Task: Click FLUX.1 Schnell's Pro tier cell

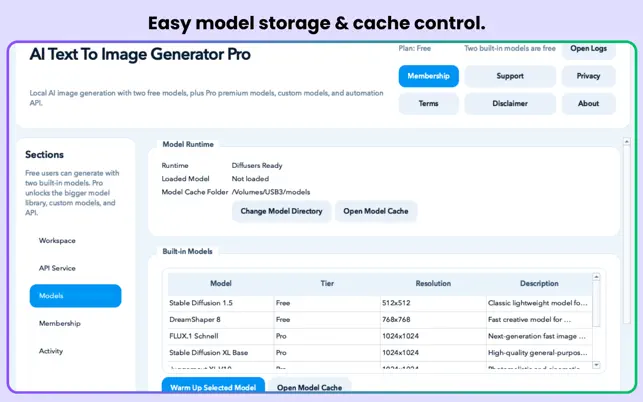Action: [327, 336]
